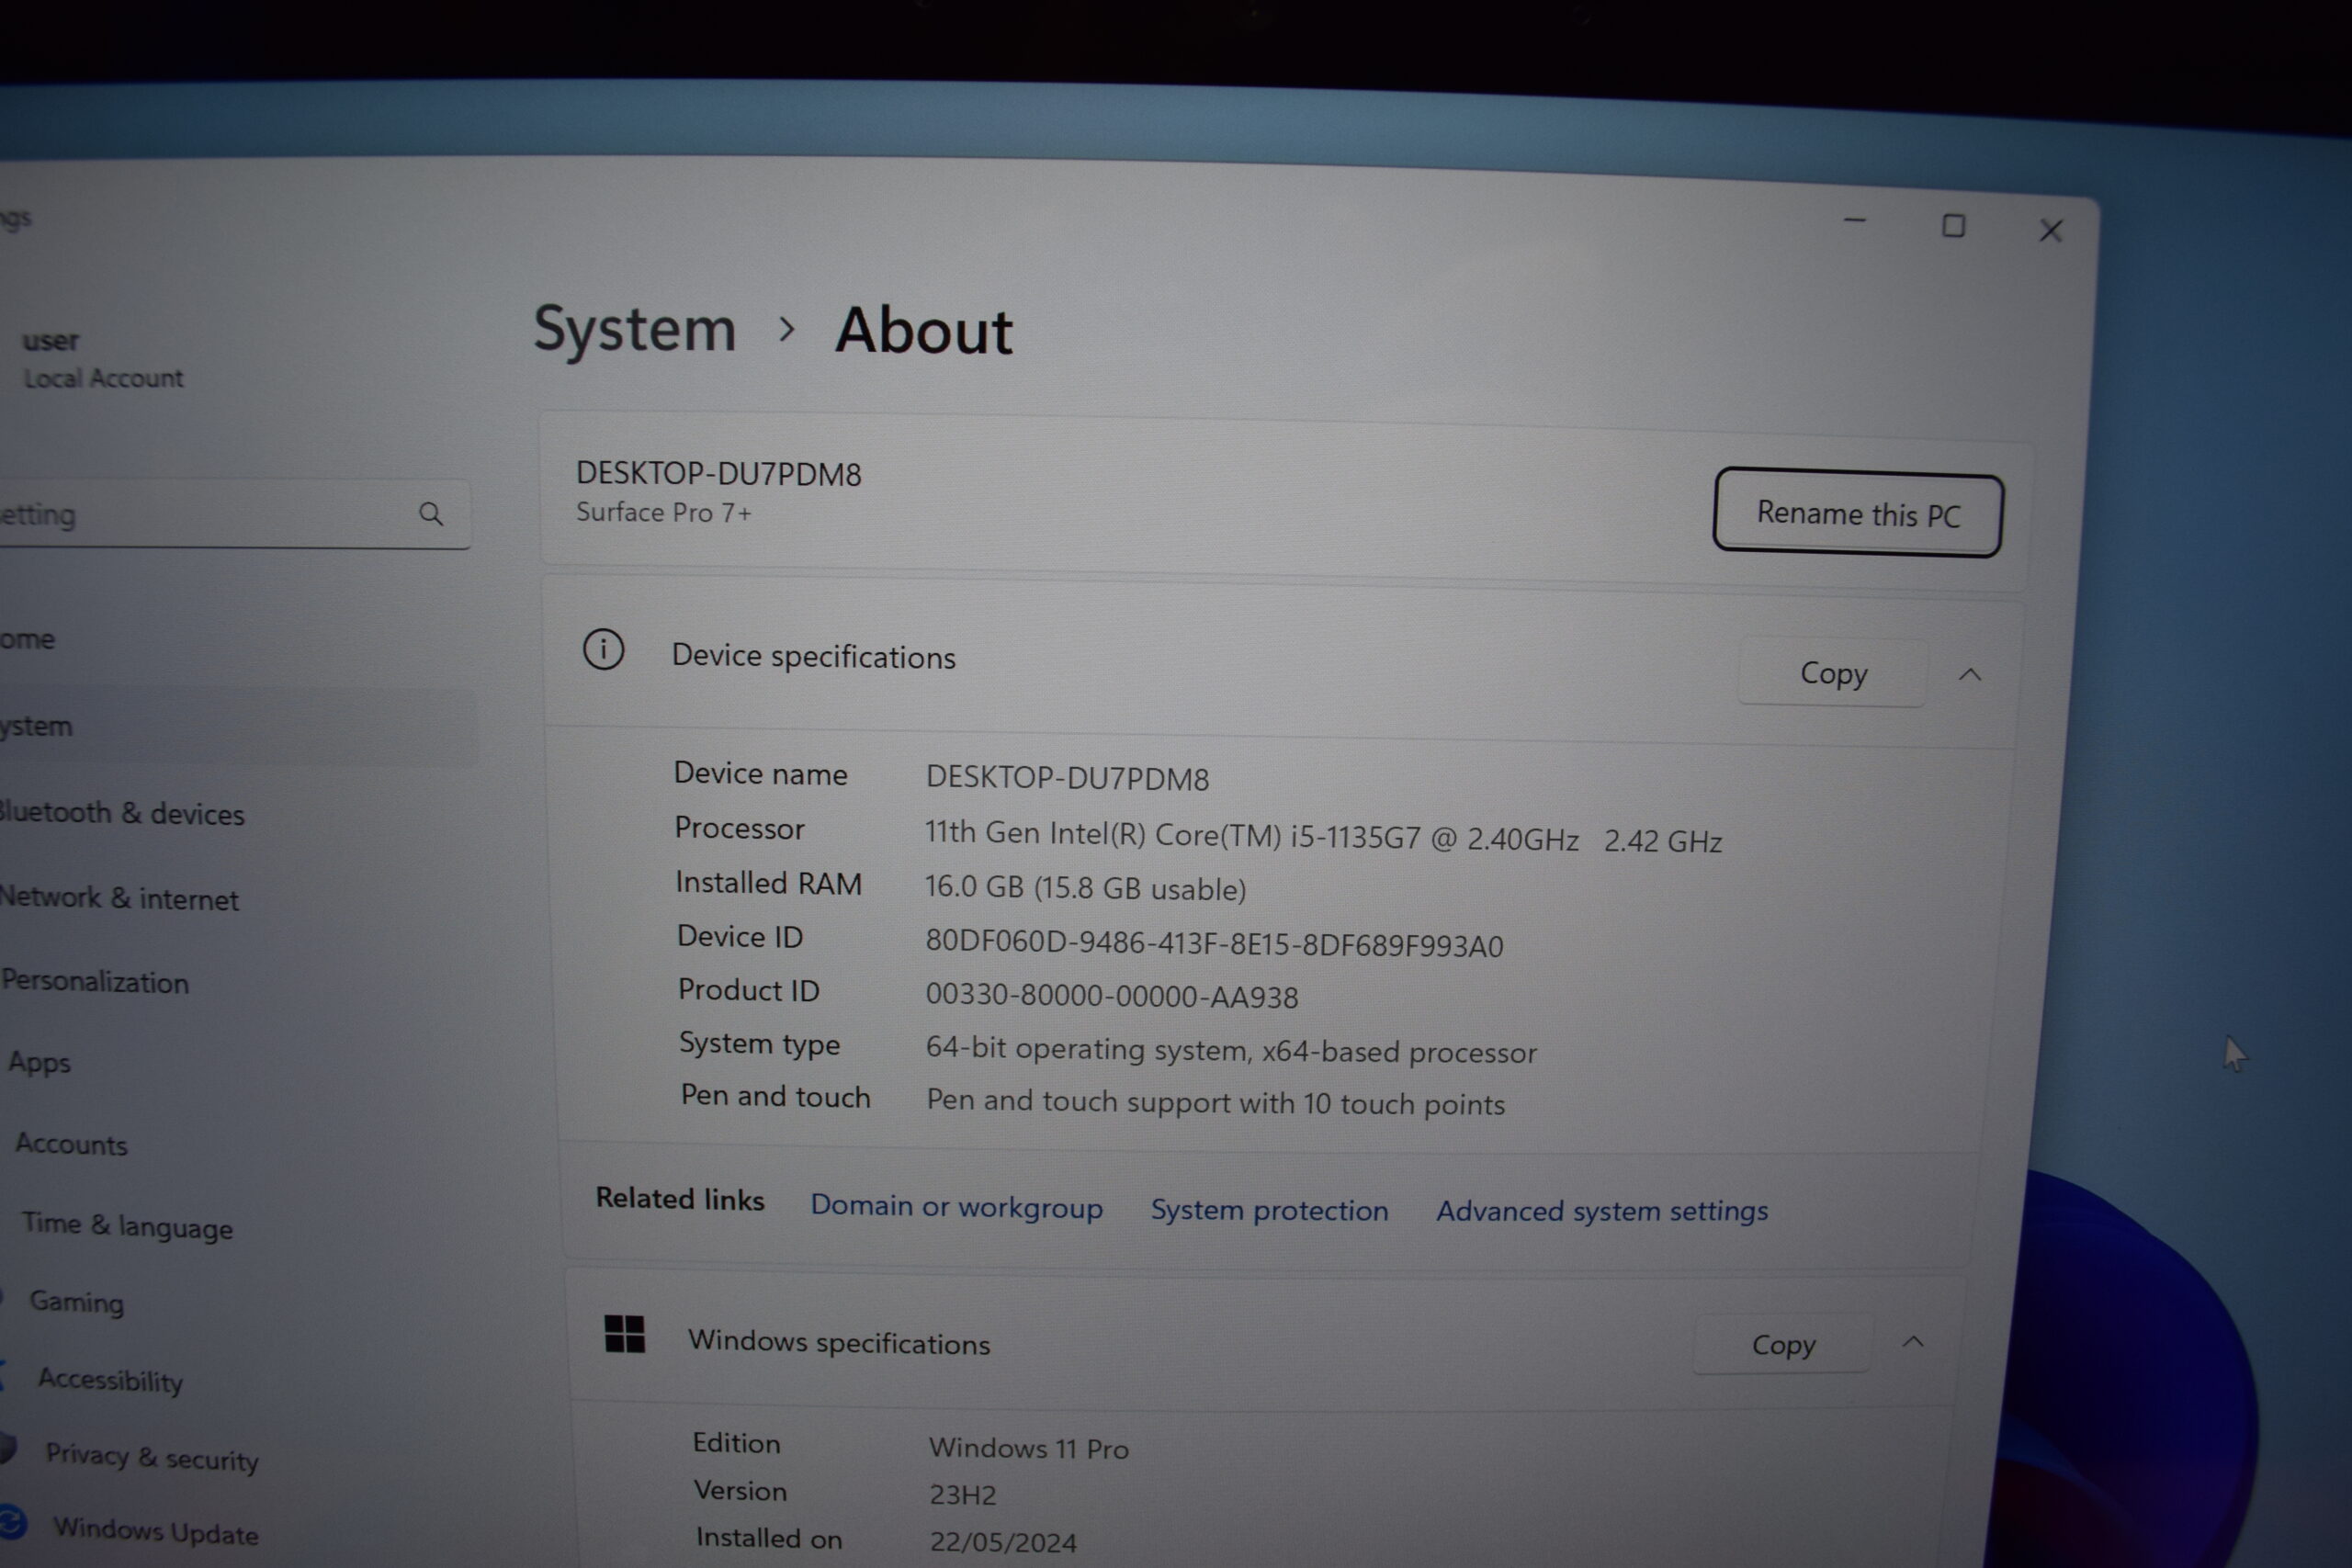This screenshot has height=1568, width=2352.
Task: Copy the Device specifications
Action: tap(1833, 673)
